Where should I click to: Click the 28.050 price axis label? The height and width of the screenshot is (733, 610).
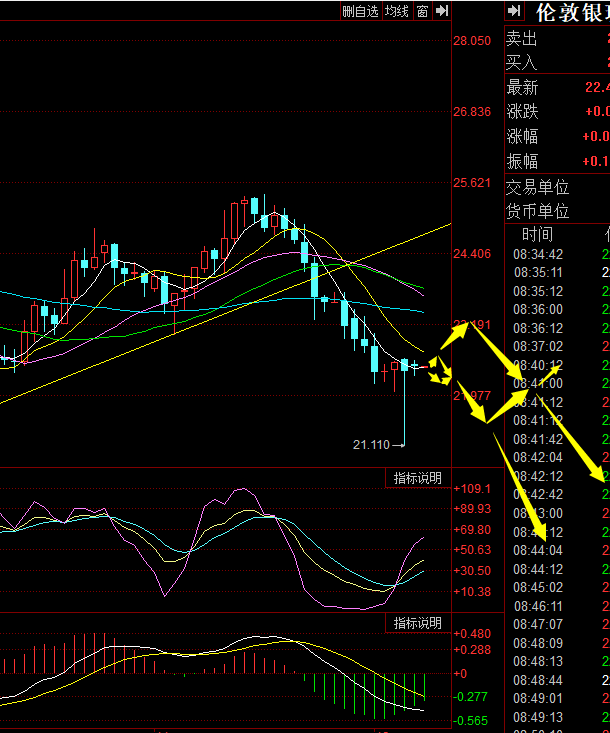pyautogui.click(x=472, y=41)
